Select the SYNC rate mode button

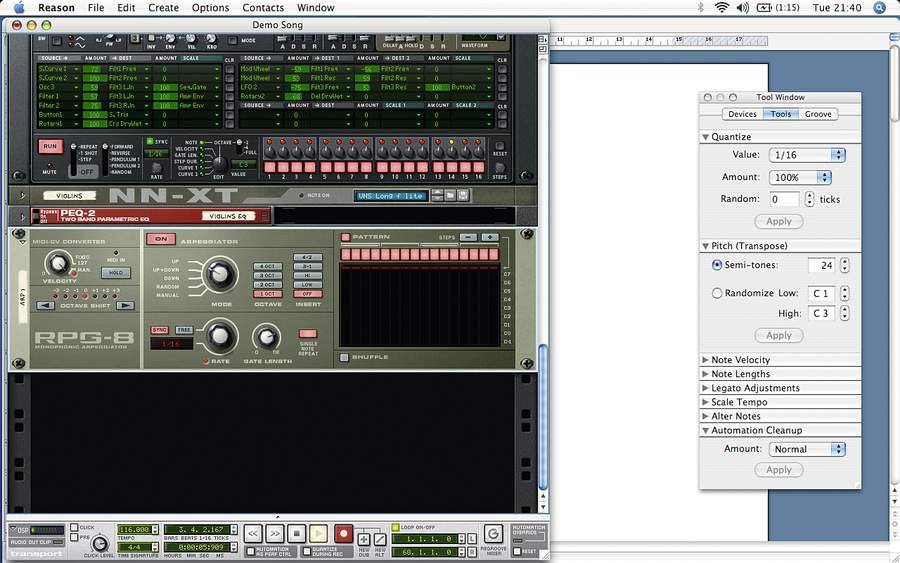[160, 330]
